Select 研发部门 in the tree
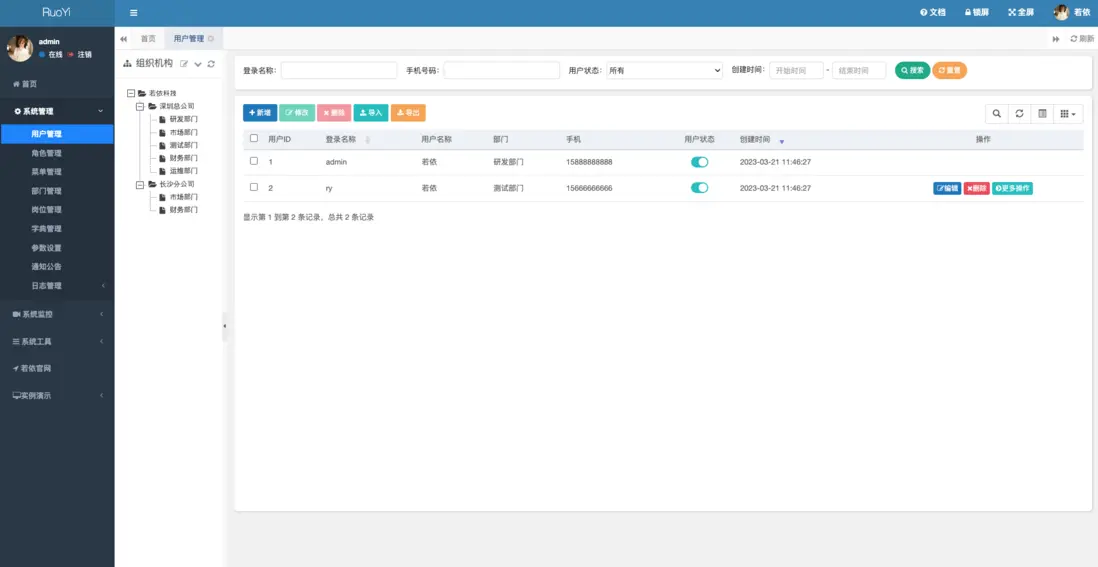1098x567 pixels. [x=183, y=119]
